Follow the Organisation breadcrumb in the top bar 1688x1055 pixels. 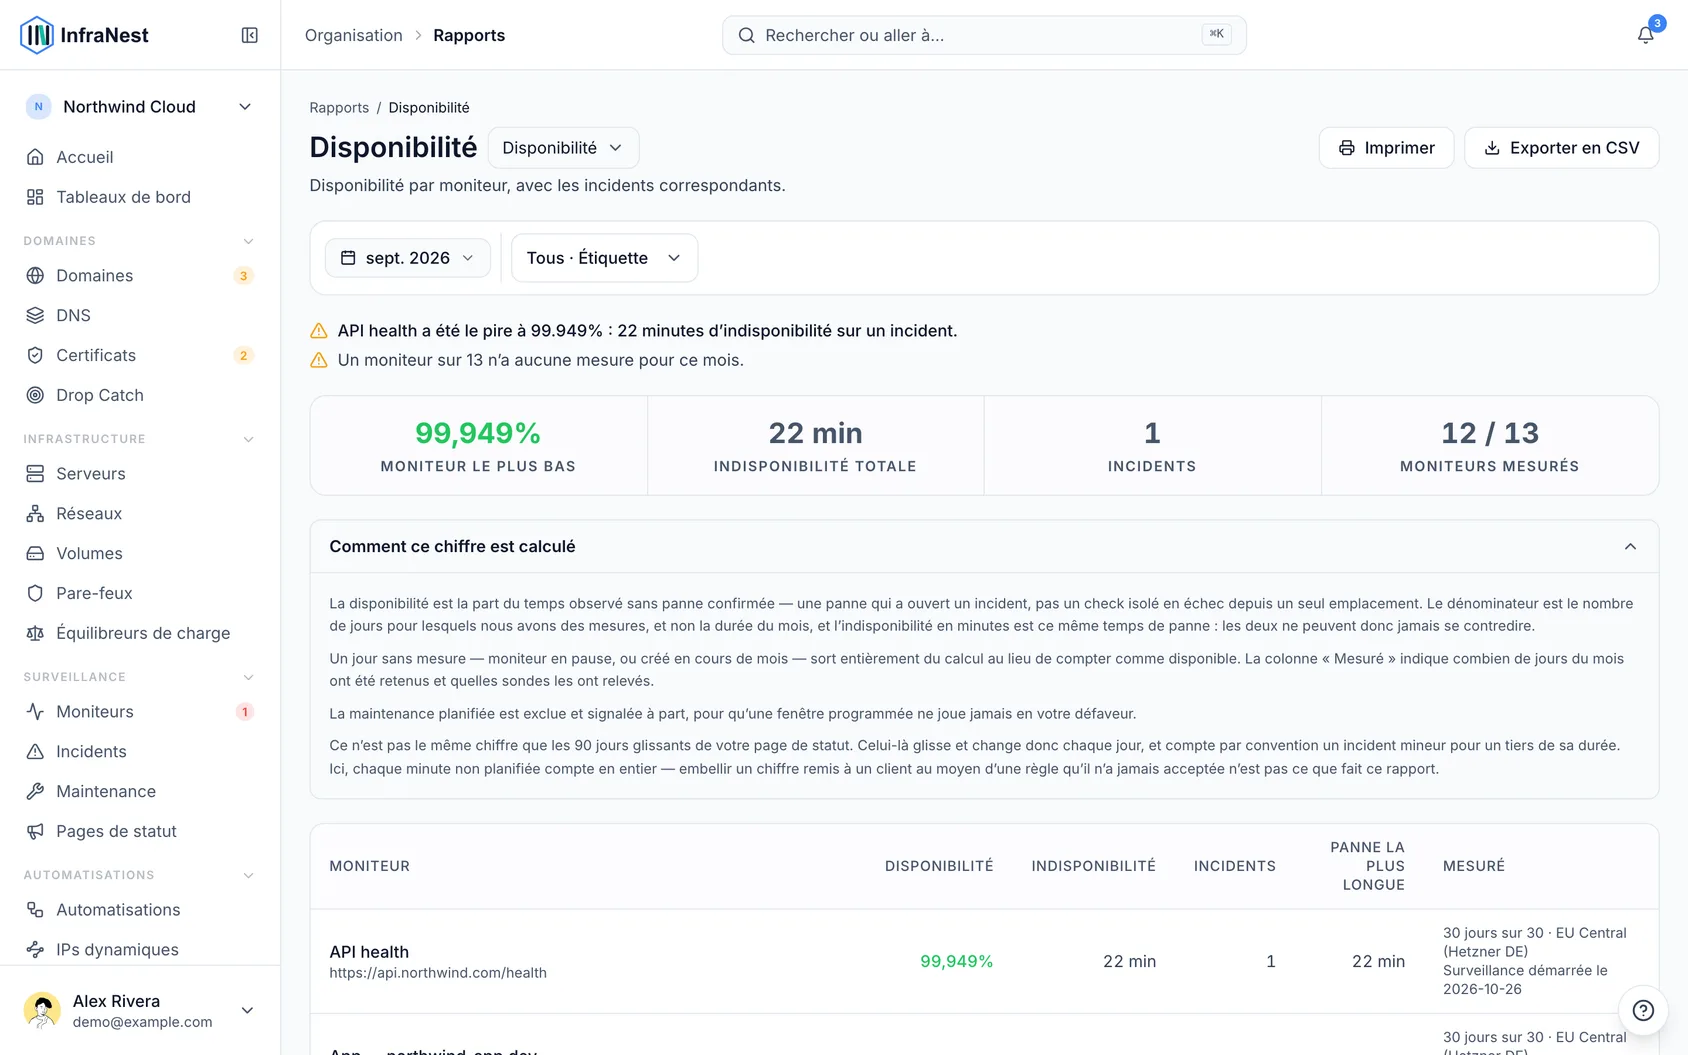tap(354, 35)
